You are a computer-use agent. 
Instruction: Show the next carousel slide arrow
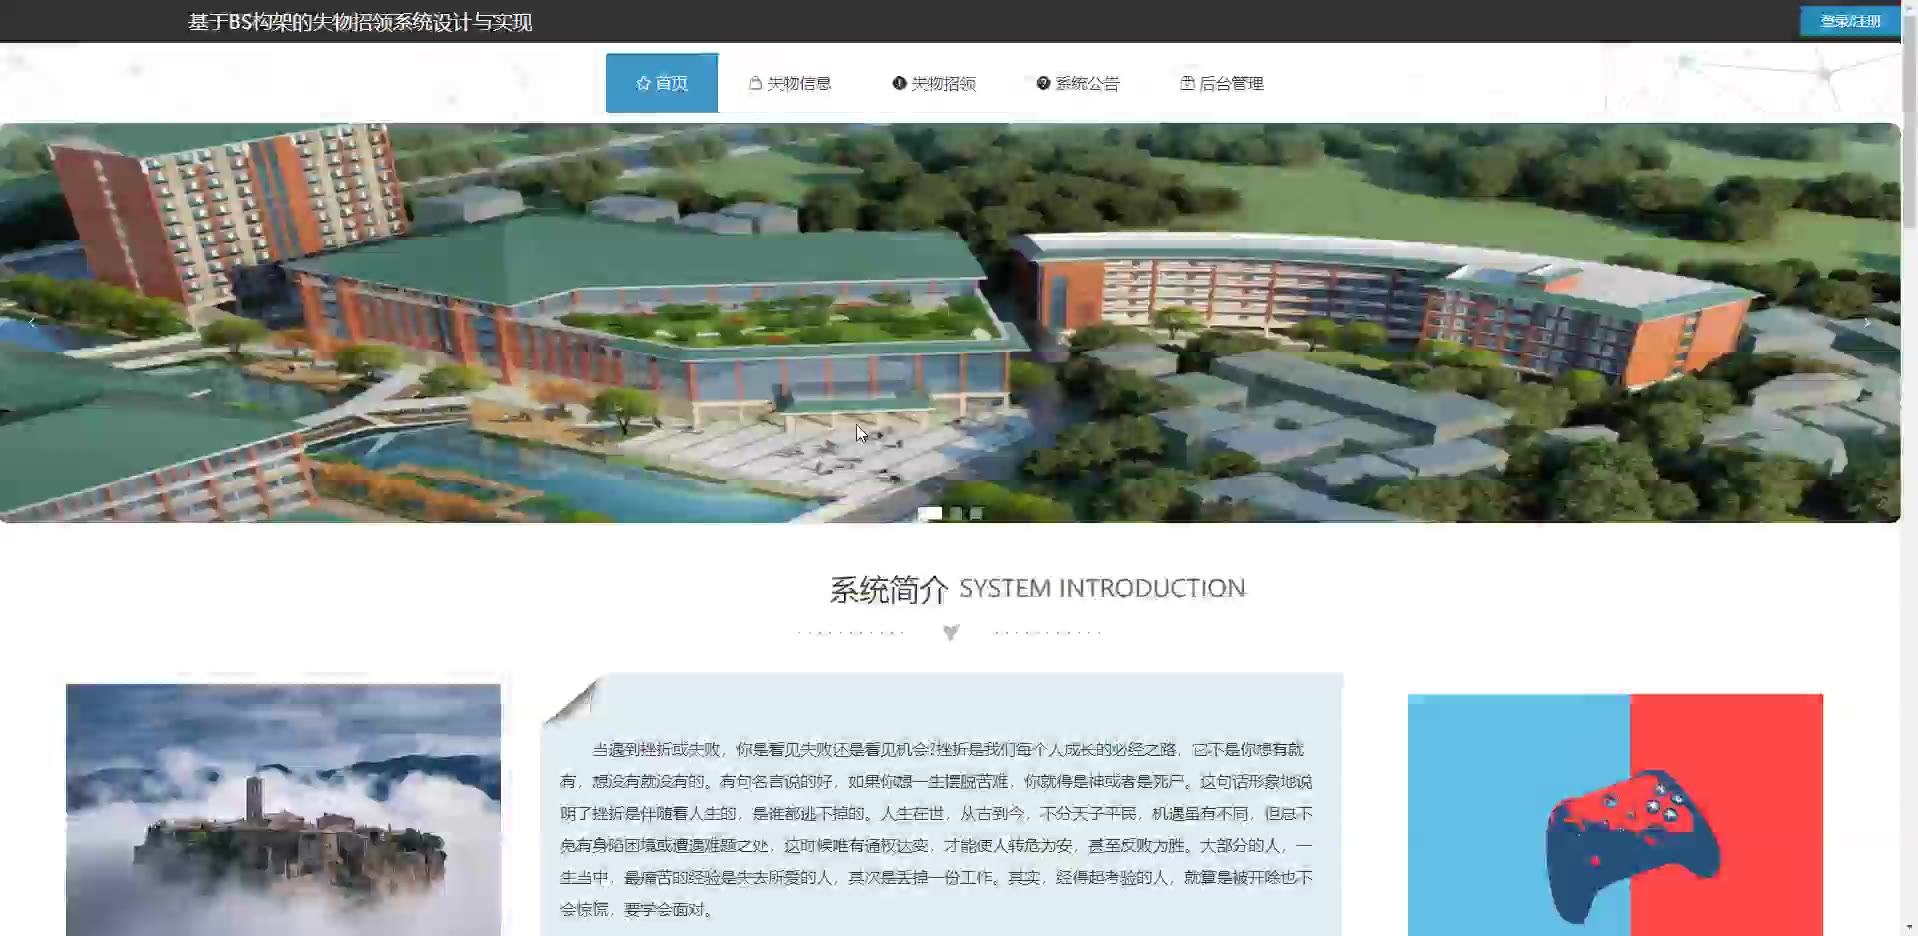coord(1867,322)
